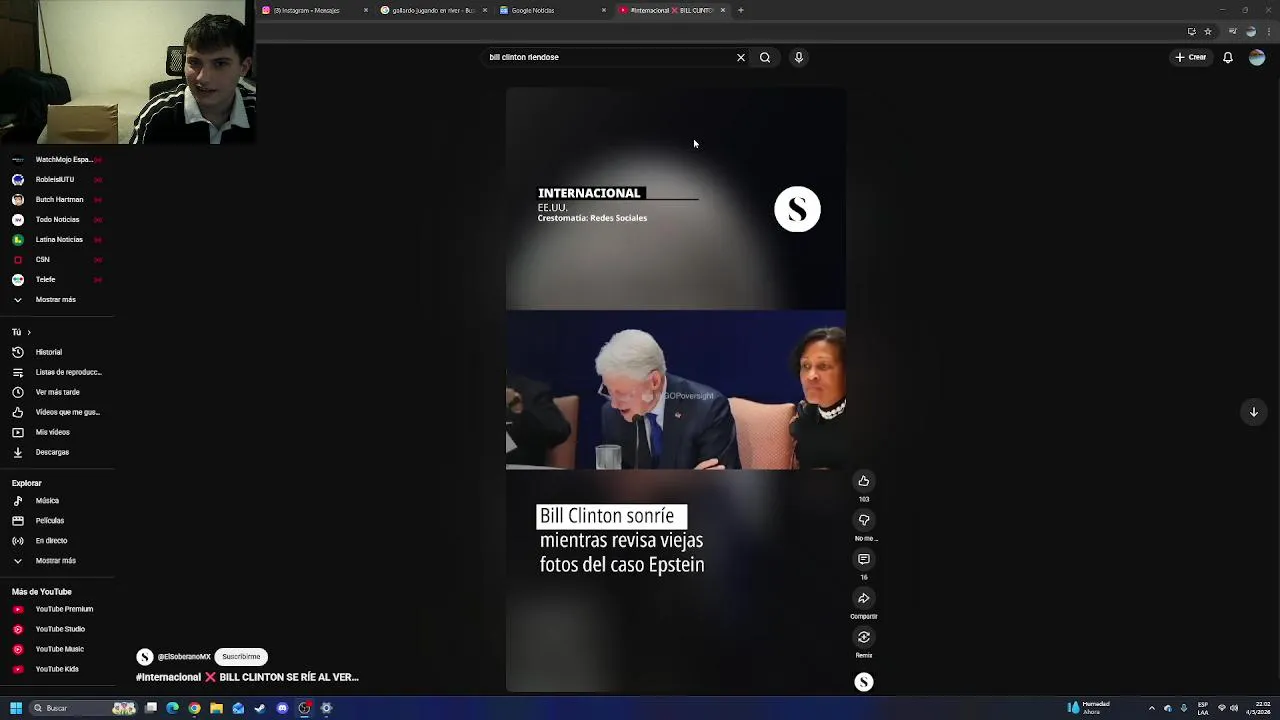Open Steam from the taskbar

(x=260, y=708)
